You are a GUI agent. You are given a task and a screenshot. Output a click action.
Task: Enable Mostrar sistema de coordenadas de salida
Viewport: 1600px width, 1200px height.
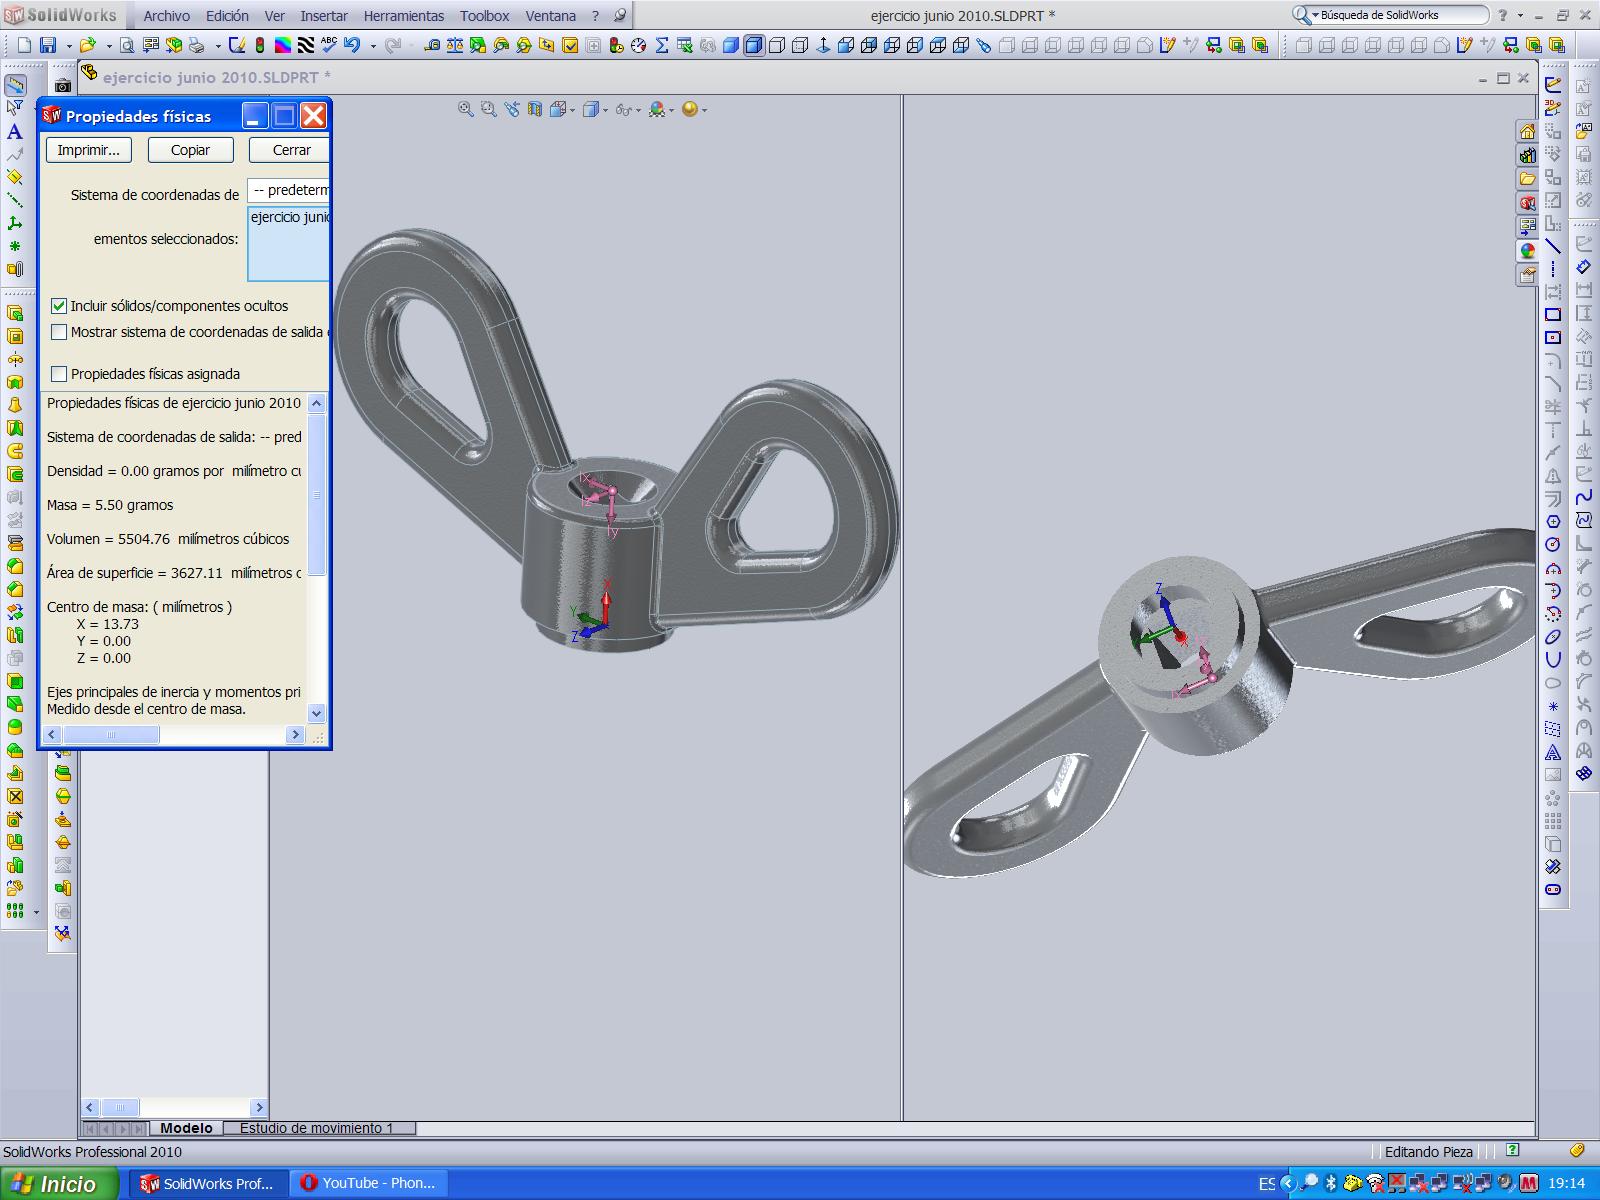pyautogui.click(x=59, y=332)
